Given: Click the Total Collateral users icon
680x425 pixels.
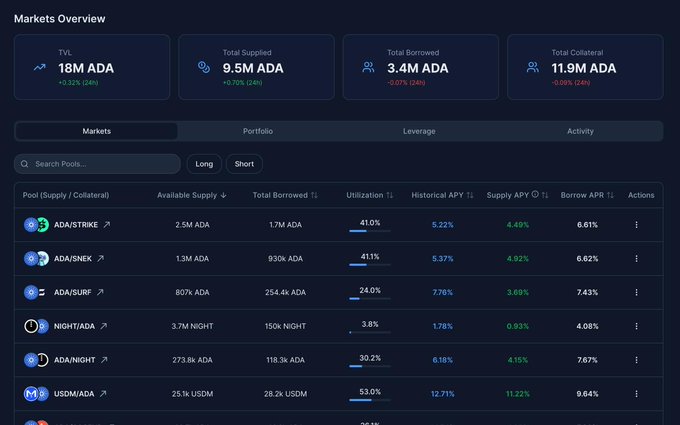Looking at the screenshot, I should coord(533,67).
